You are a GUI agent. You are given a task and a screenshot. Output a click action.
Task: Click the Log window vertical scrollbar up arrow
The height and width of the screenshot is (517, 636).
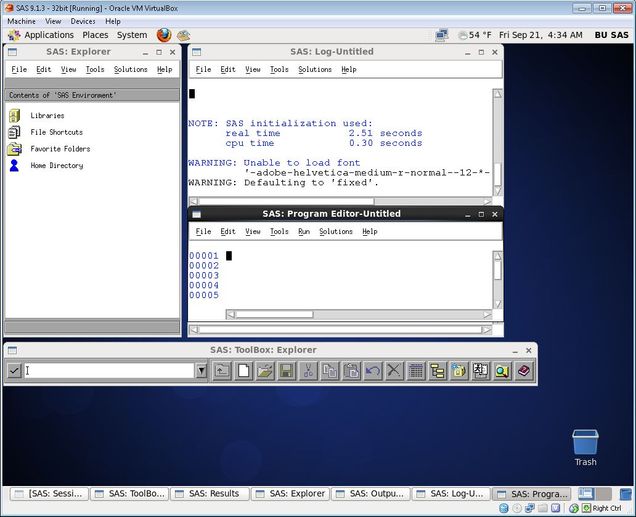(x=497, y=94)
